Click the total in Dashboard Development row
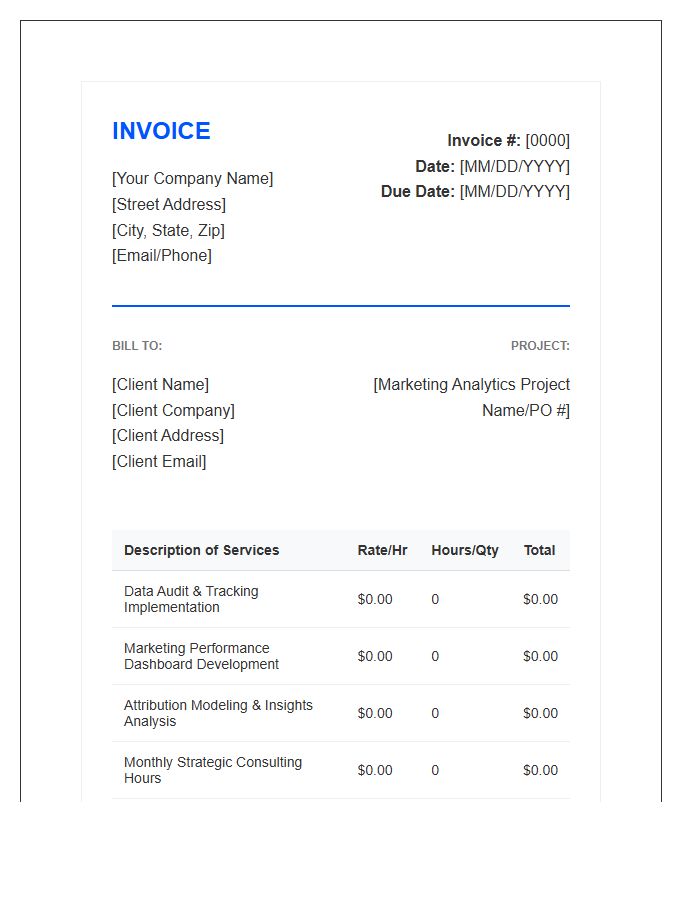The width and height of the screenshot is (700, 900). (540, 656)
